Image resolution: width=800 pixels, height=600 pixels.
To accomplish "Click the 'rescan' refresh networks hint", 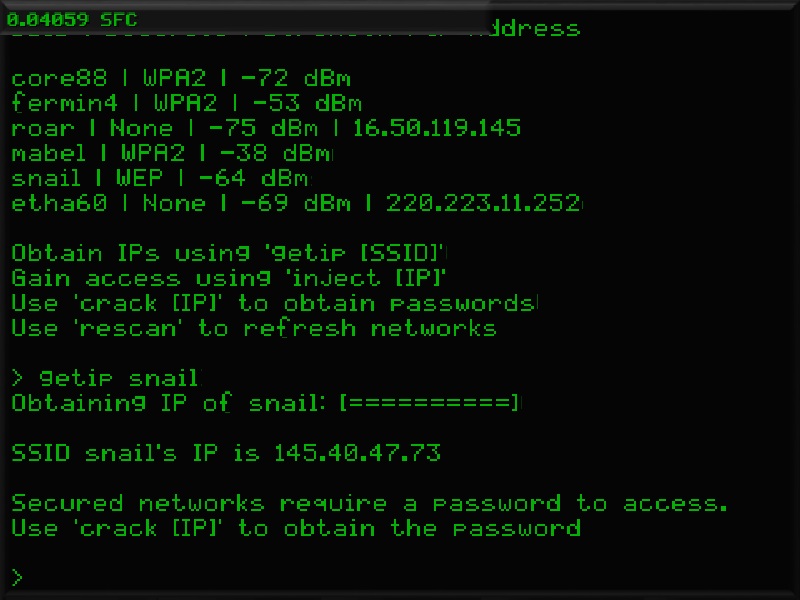I will point(254,329).
